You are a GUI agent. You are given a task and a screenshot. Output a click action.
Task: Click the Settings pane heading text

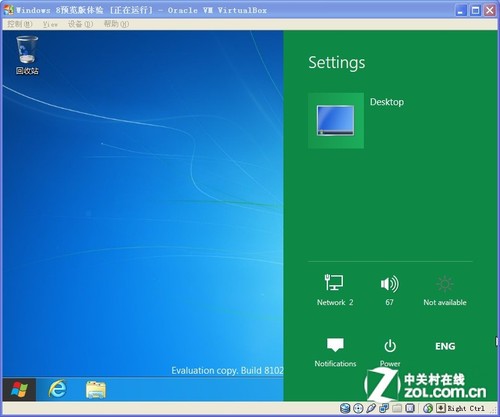pyautogui.click(x=337, y=63)
